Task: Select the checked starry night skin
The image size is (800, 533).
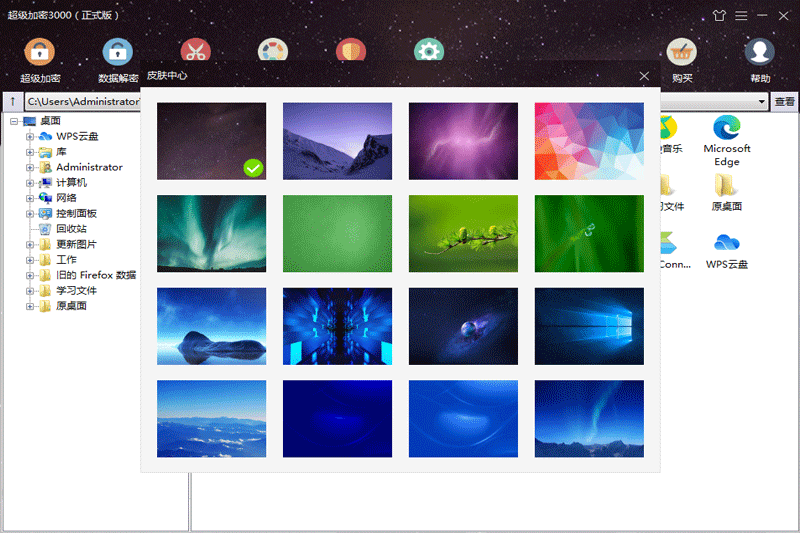Action: (x=212, y=141)
